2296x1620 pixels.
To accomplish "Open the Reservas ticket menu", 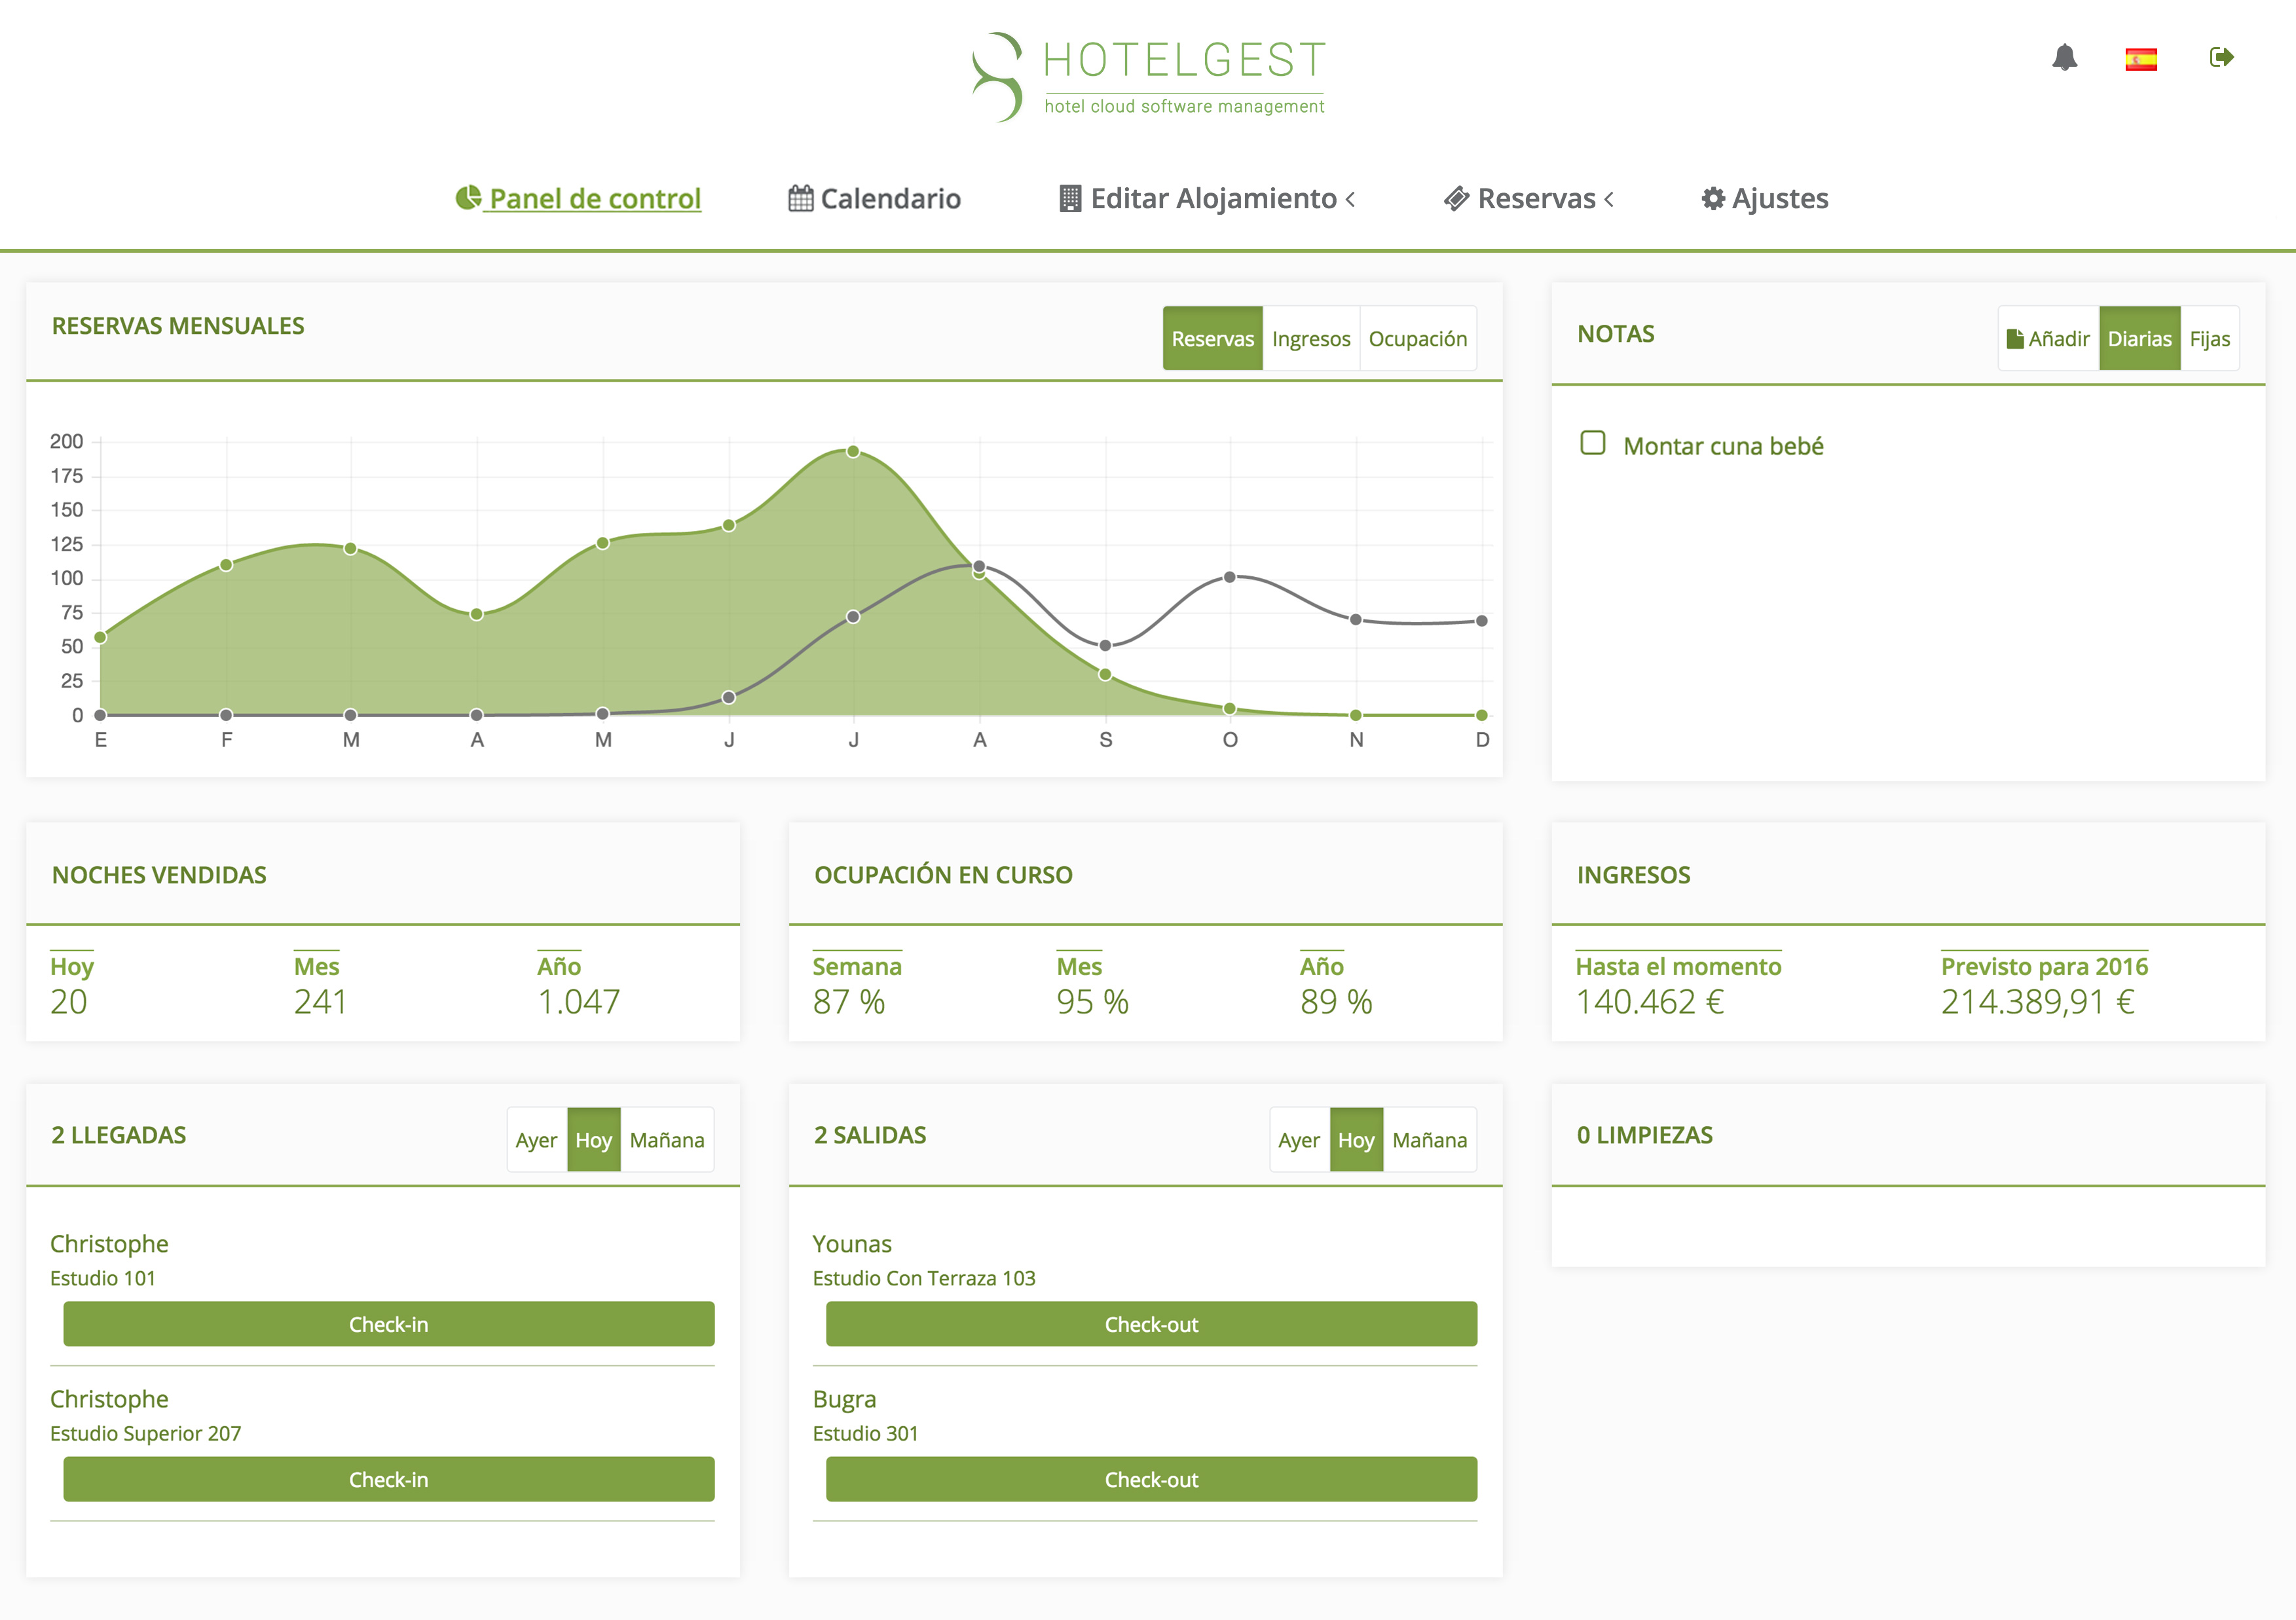I will (x=1457, y=199).
